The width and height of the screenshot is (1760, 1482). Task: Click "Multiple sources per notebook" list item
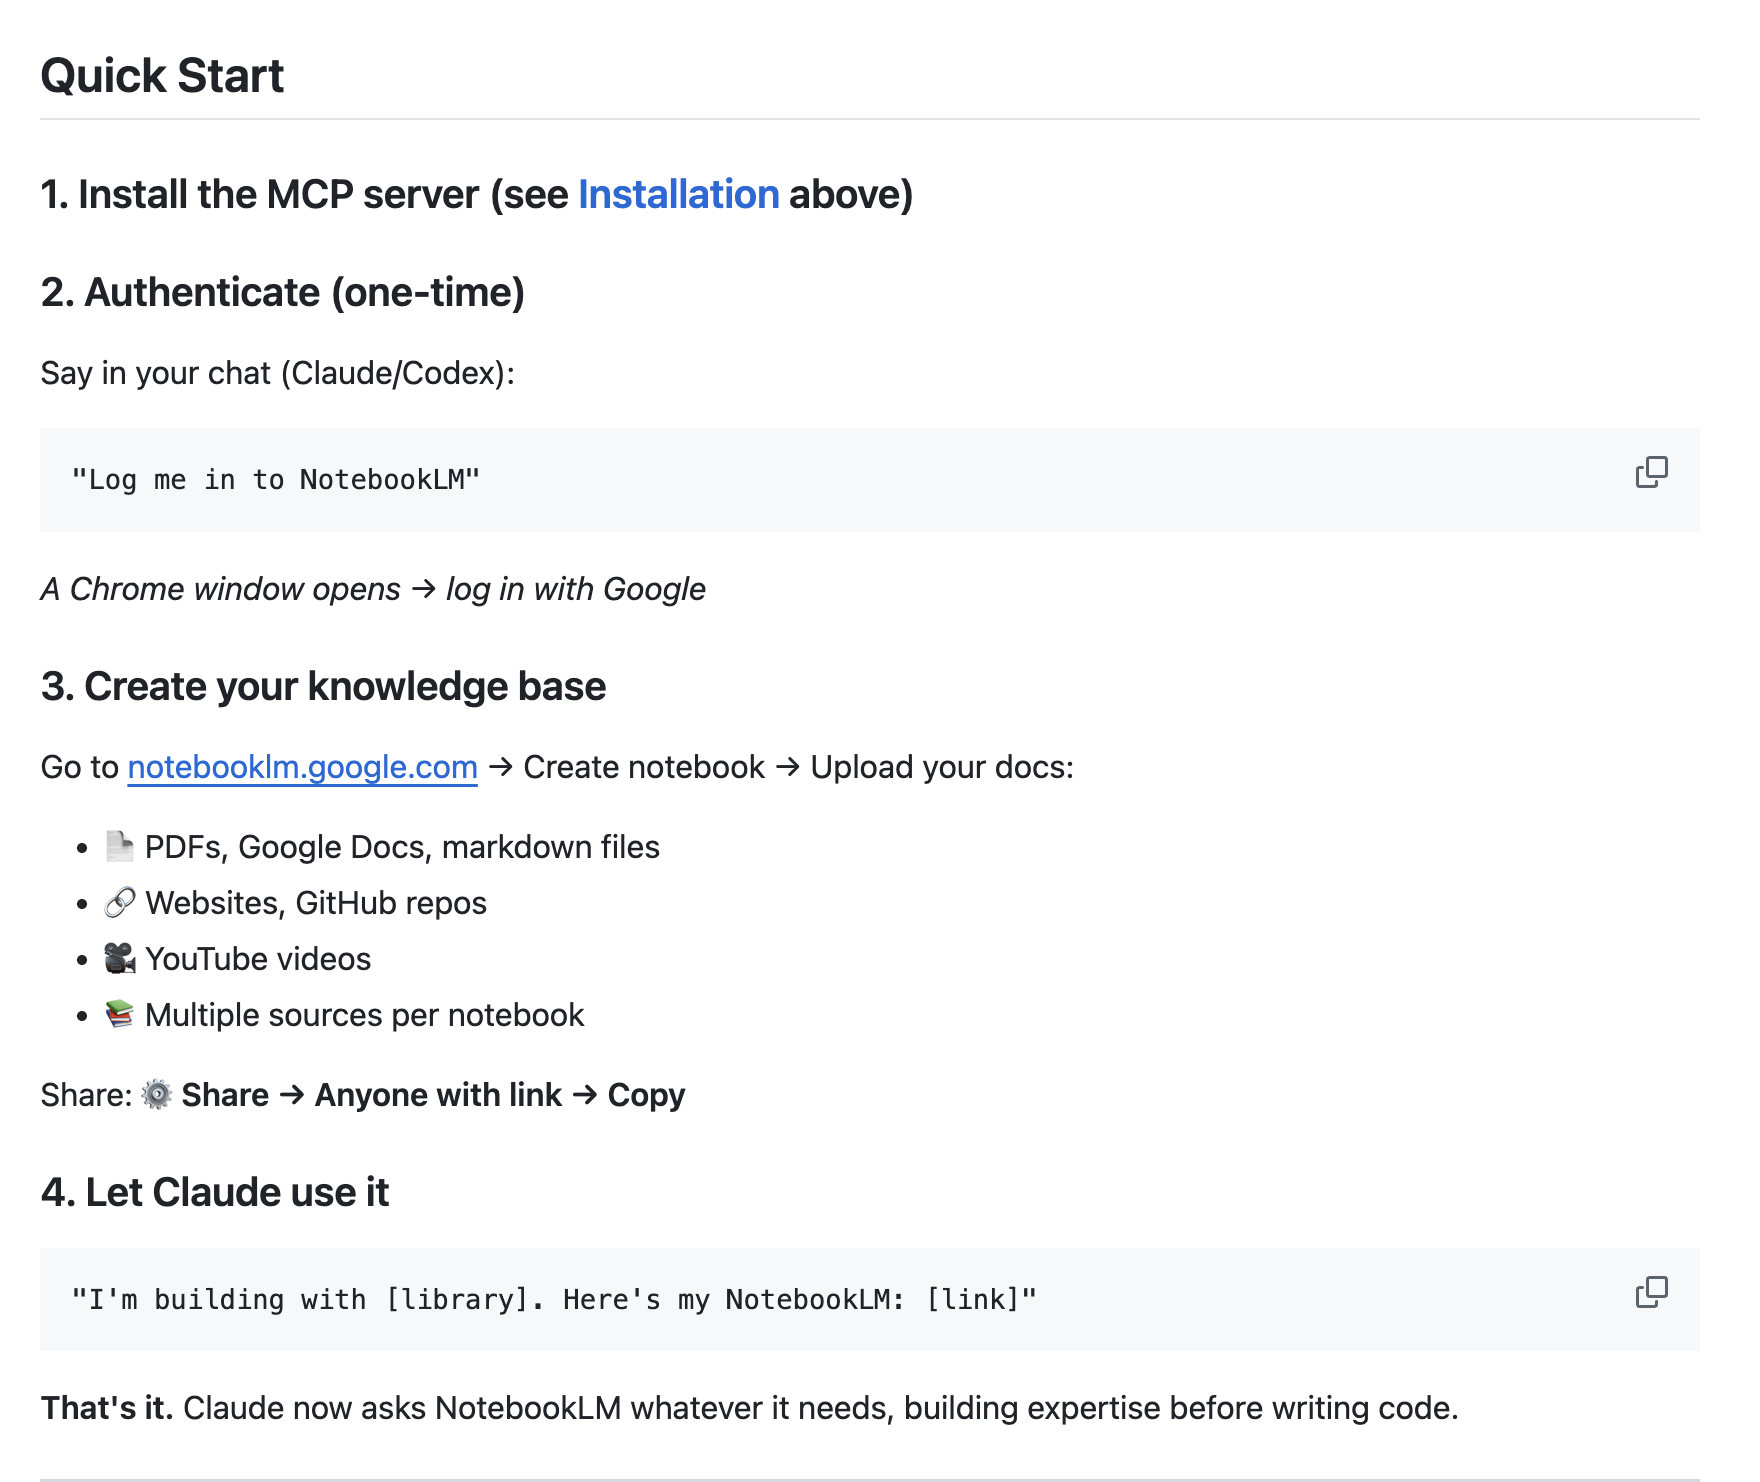[364, 1015]
